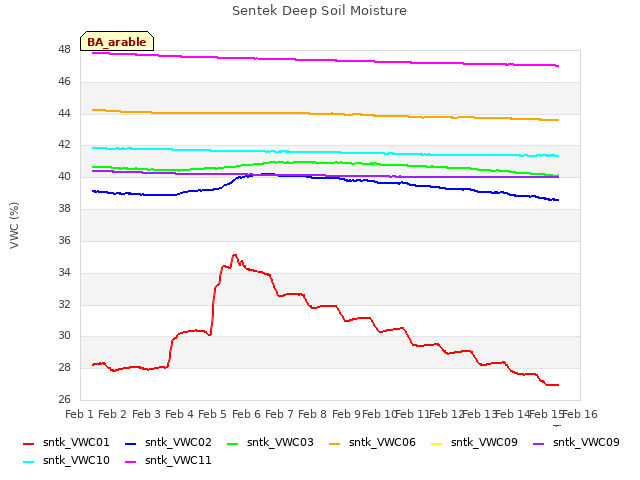Click the 26 y-axis tick label
The height and width of the screenshot is (480, 640).
click(64, 399)
